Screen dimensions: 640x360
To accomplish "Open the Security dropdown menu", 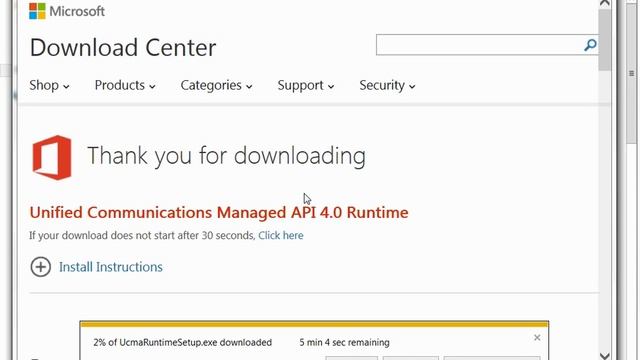I will [x=387, y=85].
